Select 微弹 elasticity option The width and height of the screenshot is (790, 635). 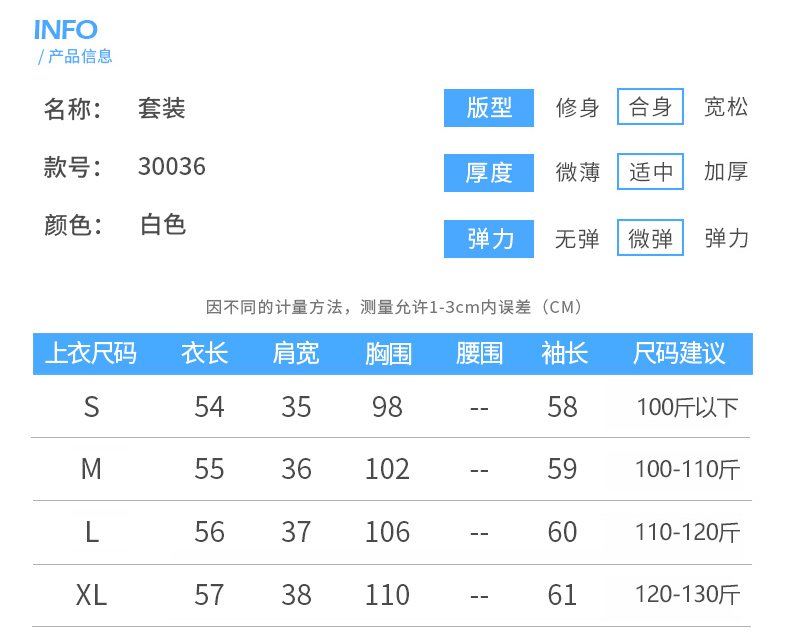(650, 238)
